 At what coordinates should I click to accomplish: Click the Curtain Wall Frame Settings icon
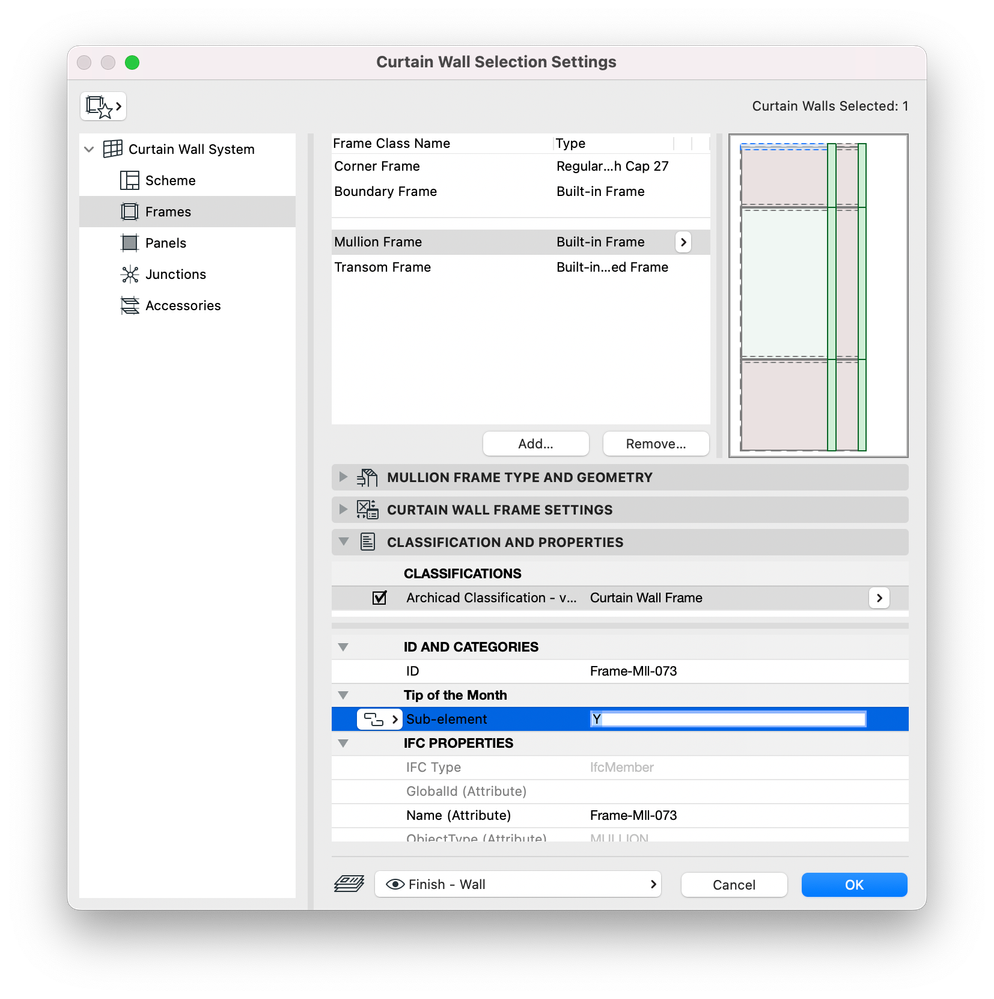click(367, 510)
